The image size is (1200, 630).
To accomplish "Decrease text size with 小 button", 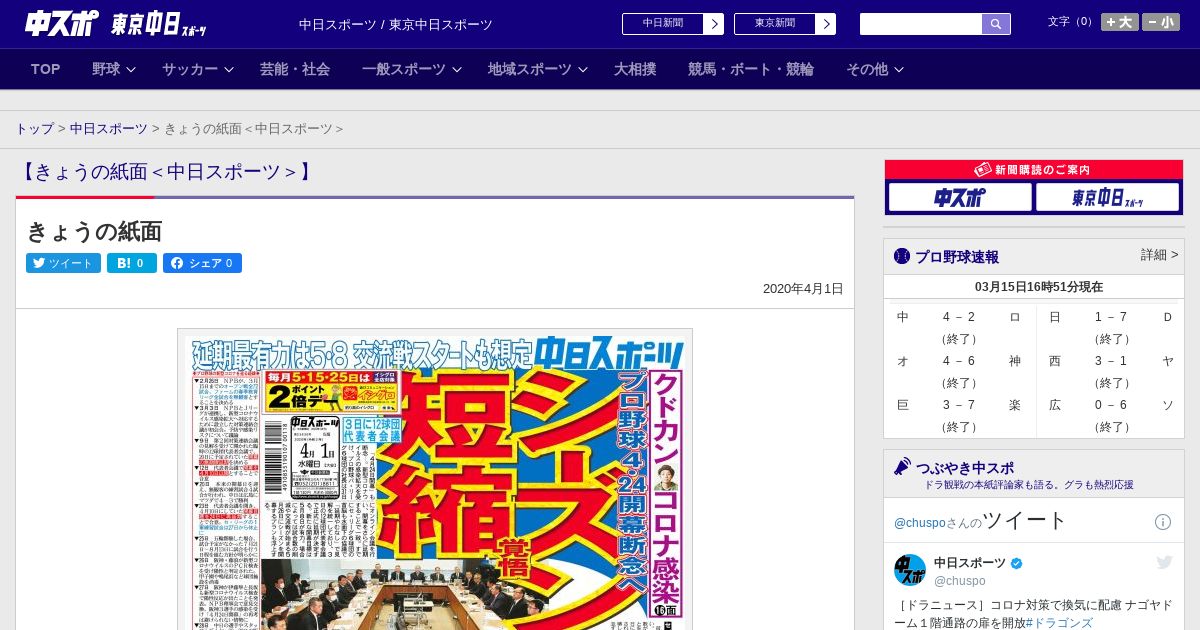I will [x=1161, y=22].
